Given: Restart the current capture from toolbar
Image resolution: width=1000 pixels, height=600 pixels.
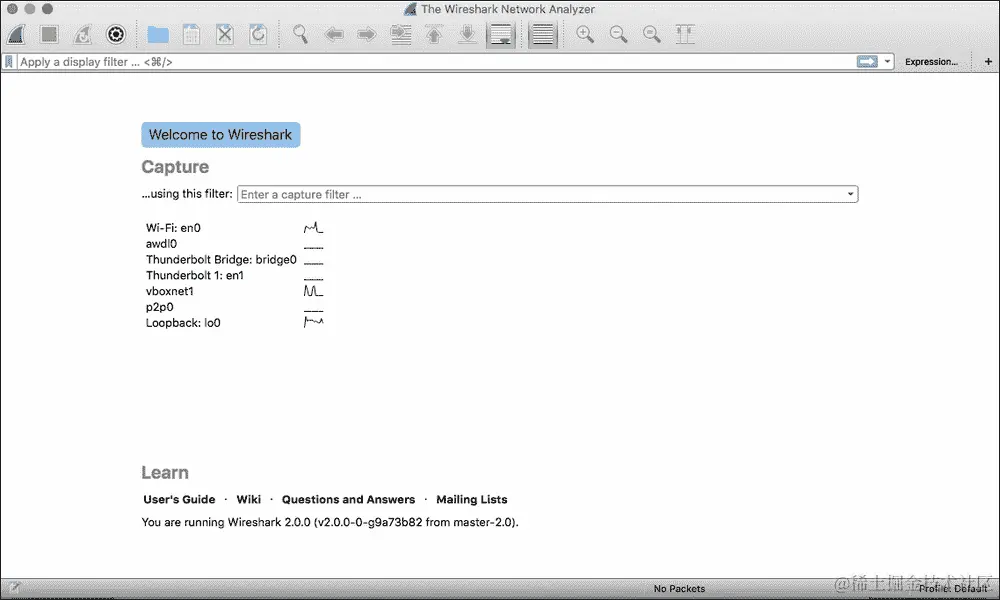Looking at the screenshot, I should pyautogui.click(x=82, y=34).
